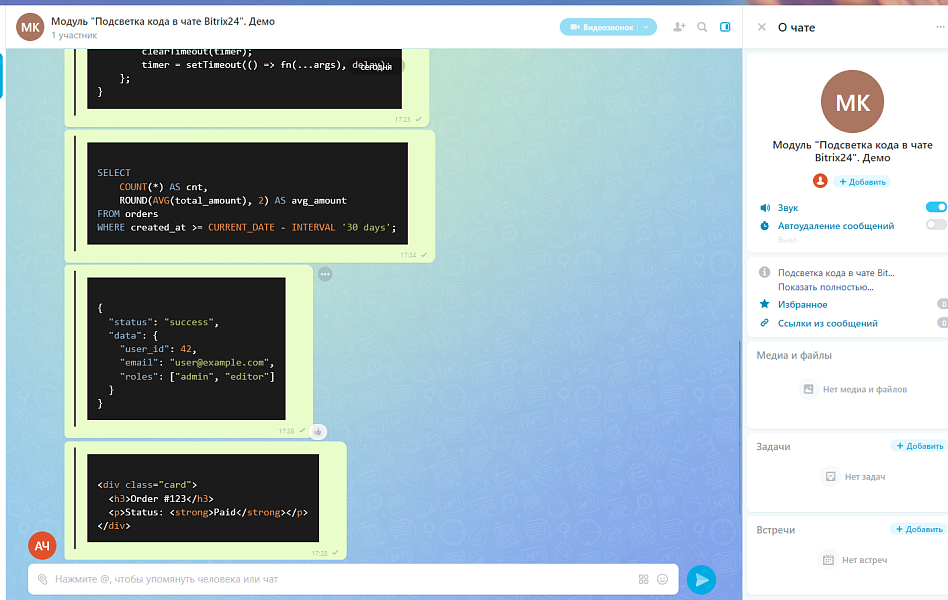Viewport: 948px width, 600px height.
Task: Open the emoji picker in message box
Action: point(662,579)
